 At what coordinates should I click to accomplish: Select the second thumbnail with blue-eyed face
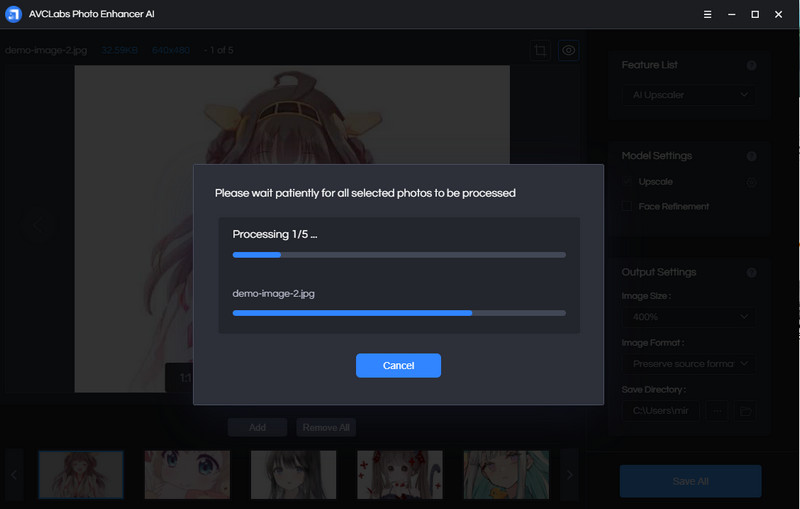[x=187, y=474]
